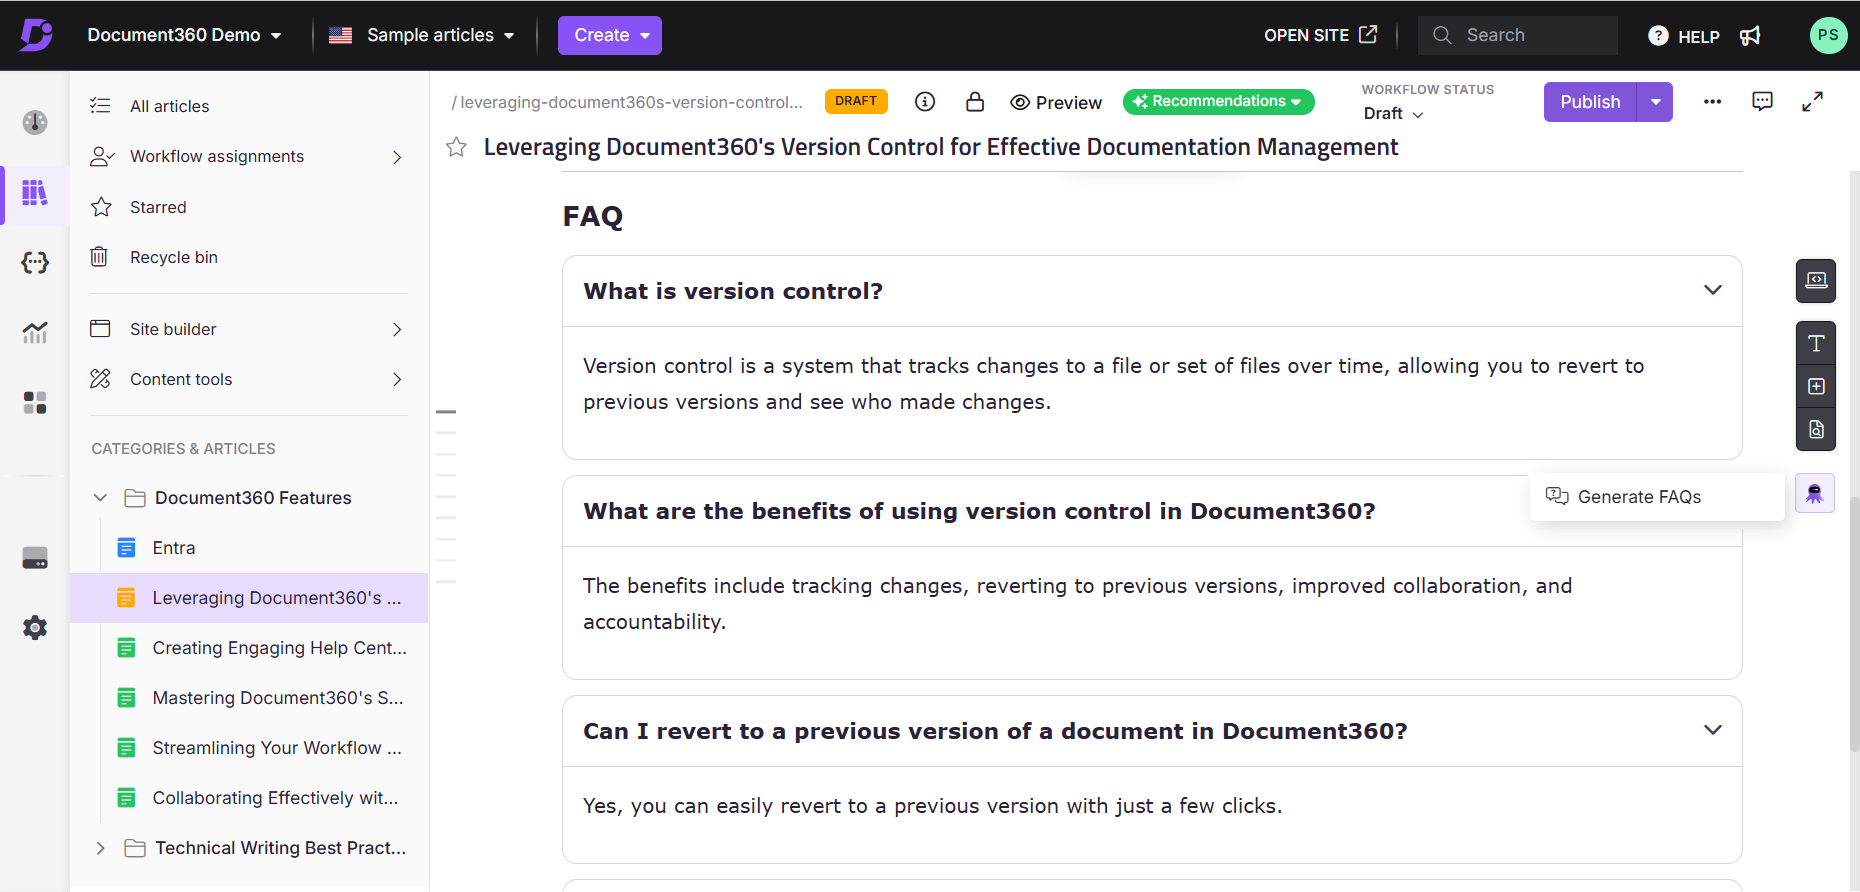1860x892 pixels.
Task: Click the top line of the outline minimap
Action: point(446,411)
